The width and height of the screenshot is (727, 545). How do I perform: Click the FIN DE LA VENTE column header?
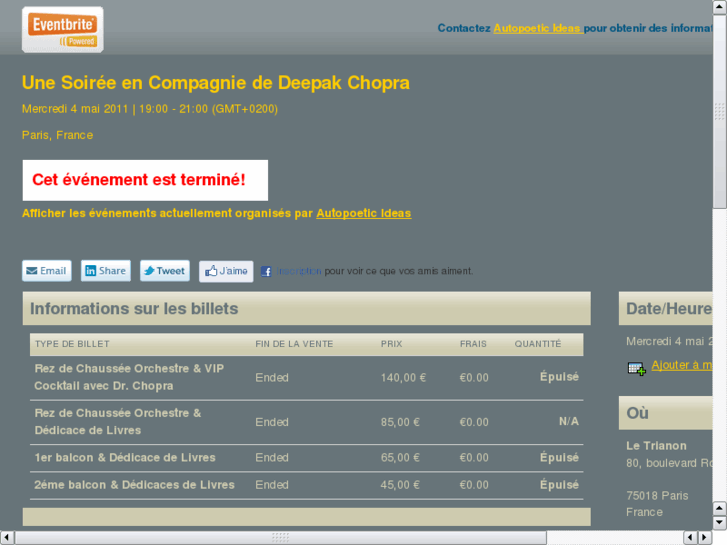[x=294, y=344]
